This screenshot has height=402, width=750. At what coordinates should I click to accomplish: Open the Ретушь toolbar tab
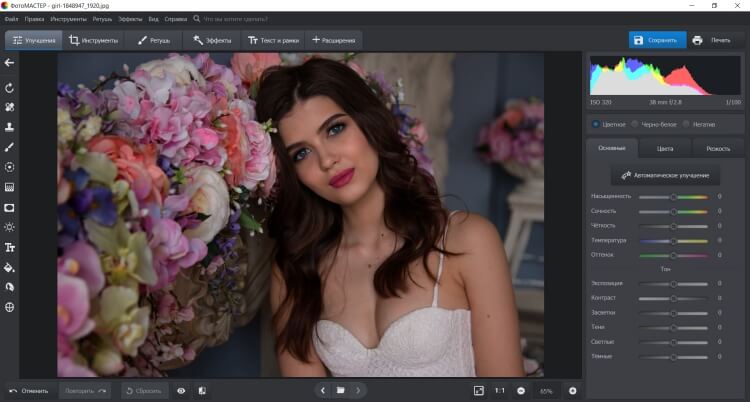click(x=154, y=41)
